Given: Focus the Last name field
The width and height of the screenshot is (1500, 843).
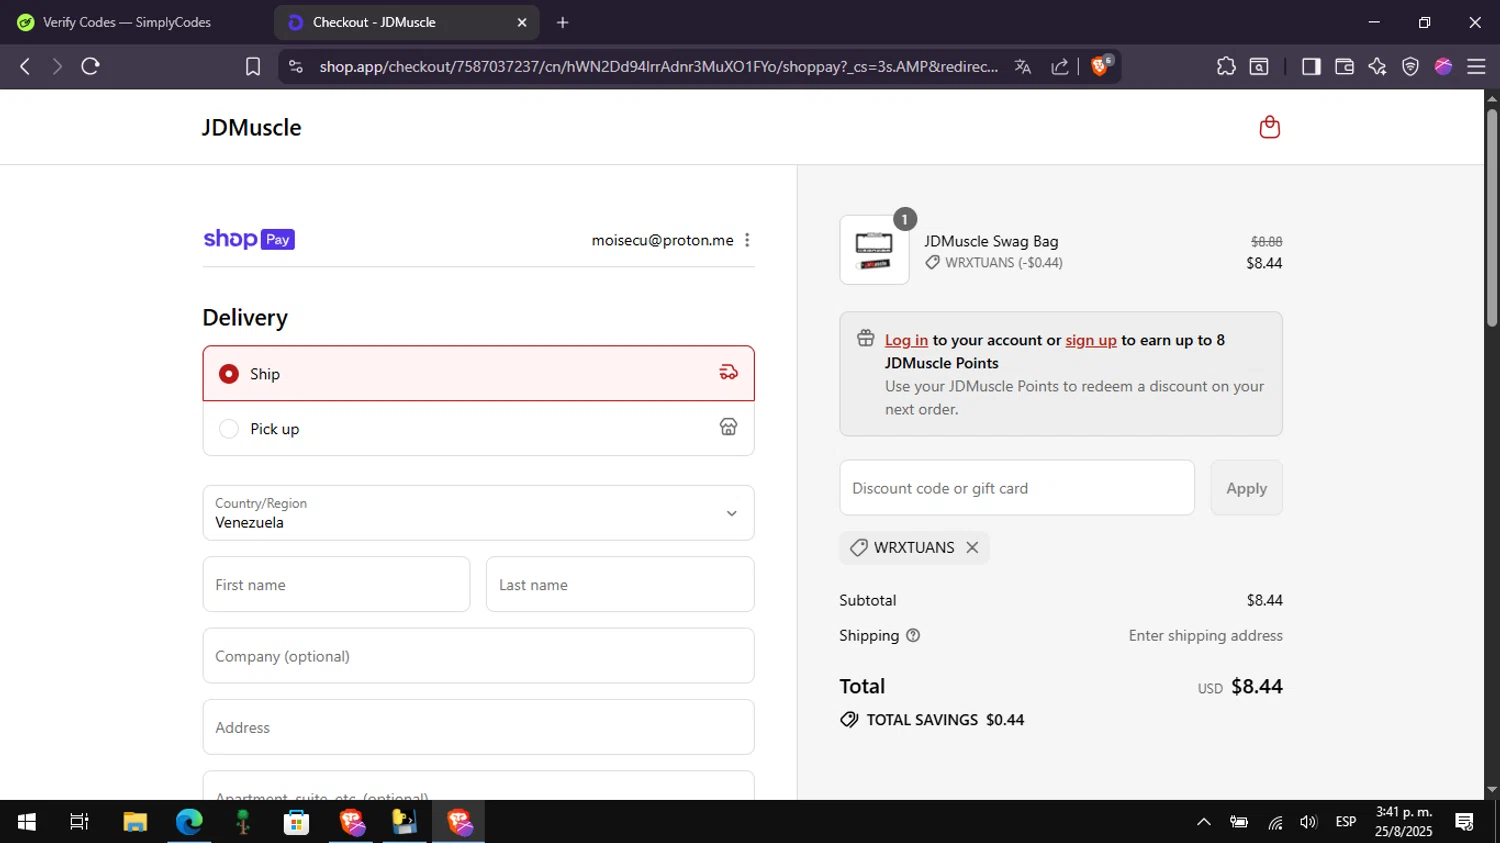Looking at the screenshot, I should coord(620,584).
